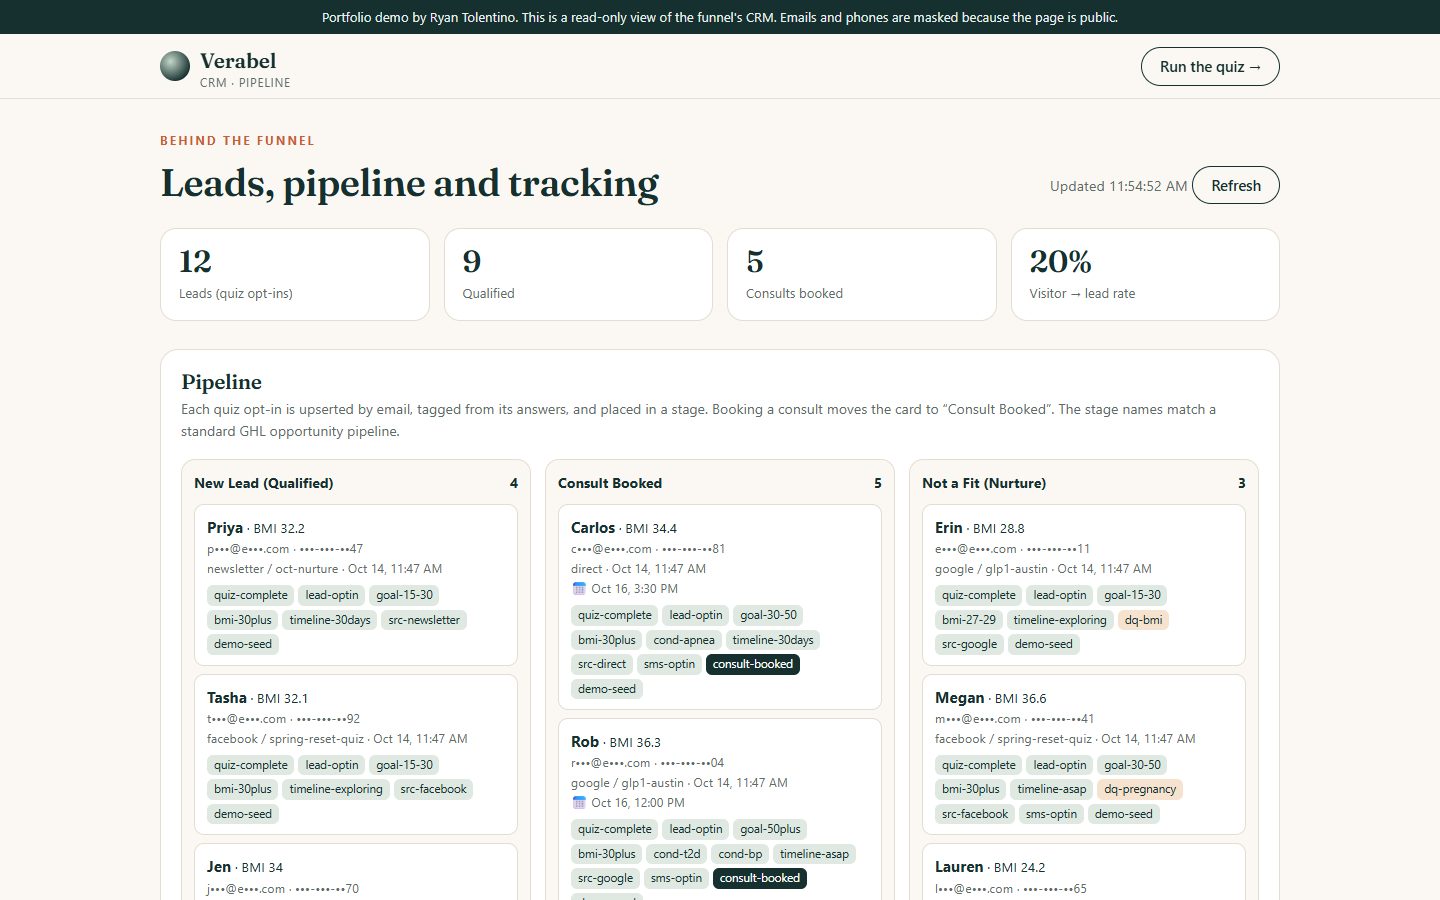Image resolution: width=1440 pixels, height=900 pixels.
Task: Click the calendar icon on Rob's card
Action: [x=578, y=803]
